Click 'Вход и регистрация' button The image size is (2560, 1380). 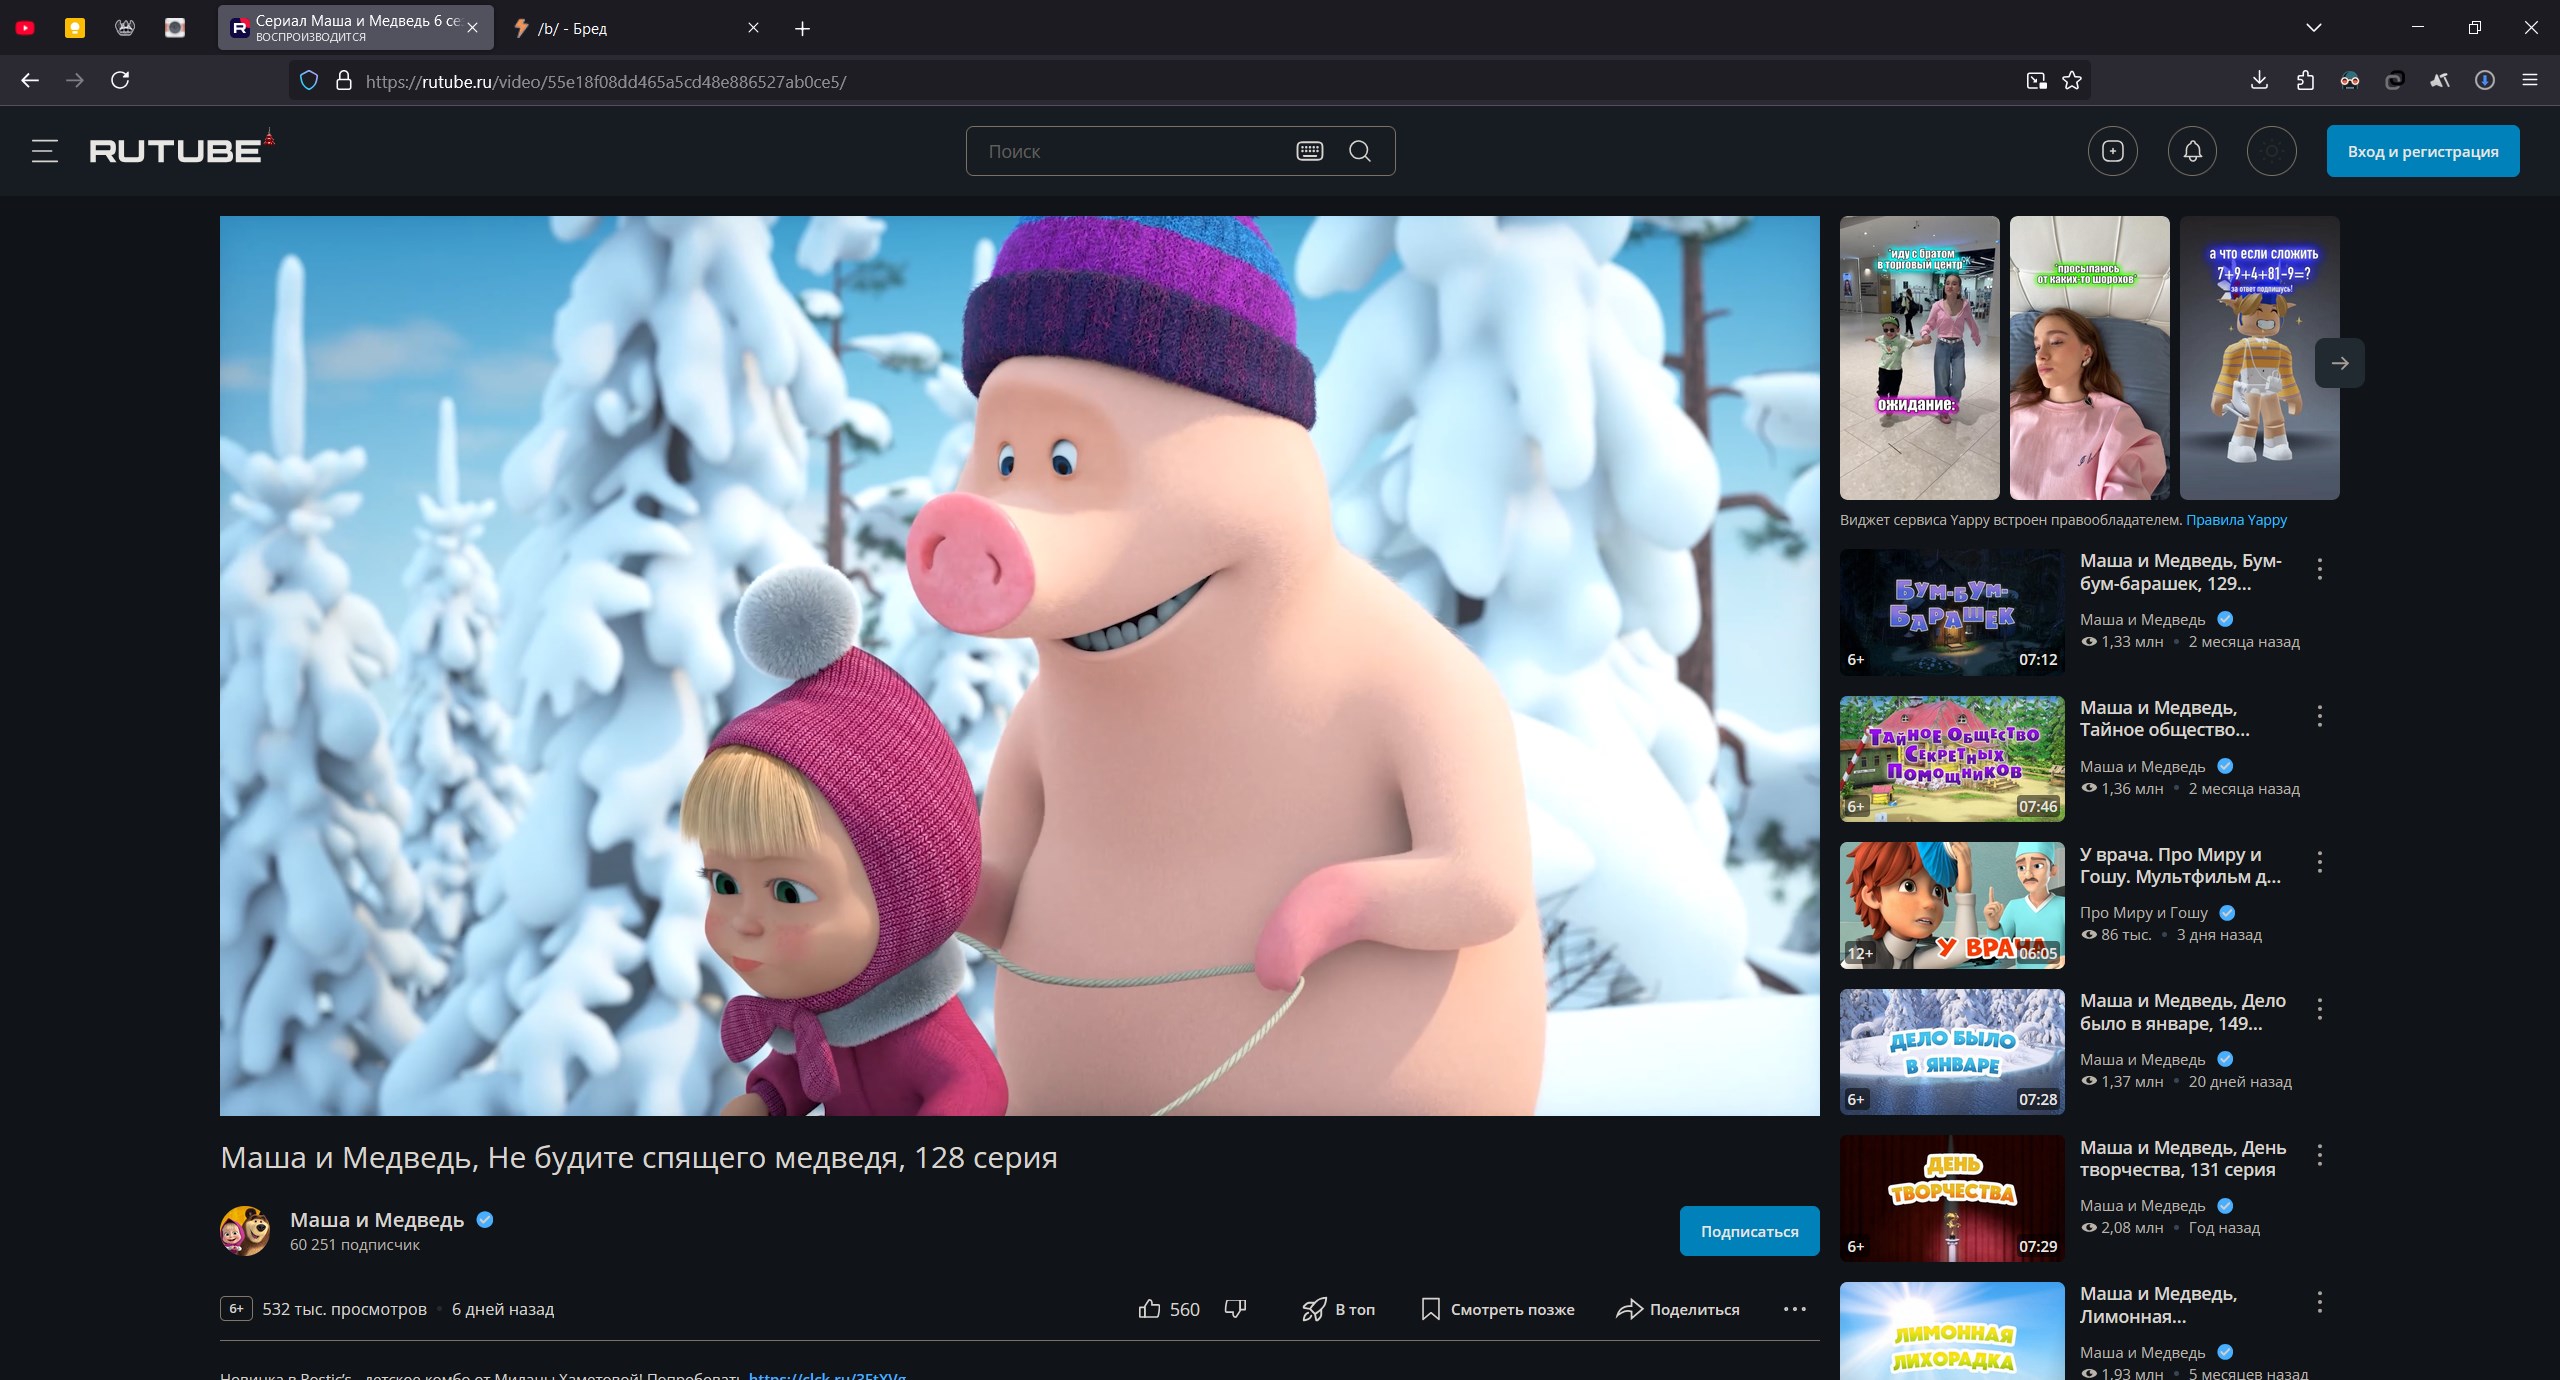(2423, 151)
